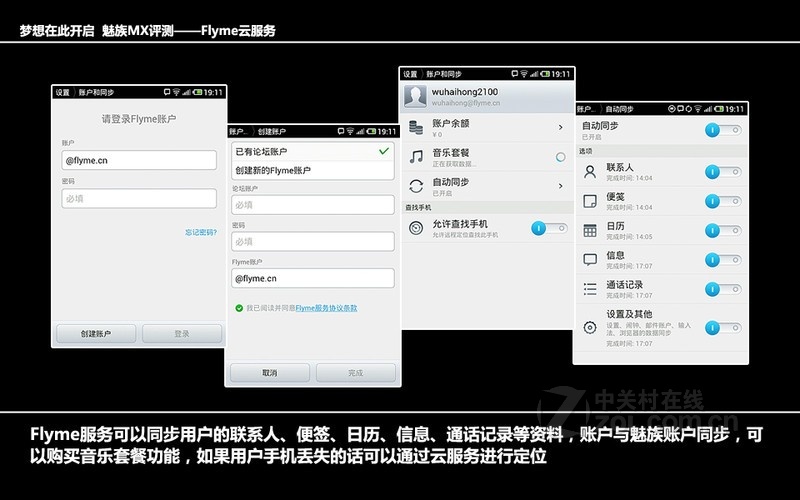Select 已有论坛账户 option

click(x=313, y=152)
